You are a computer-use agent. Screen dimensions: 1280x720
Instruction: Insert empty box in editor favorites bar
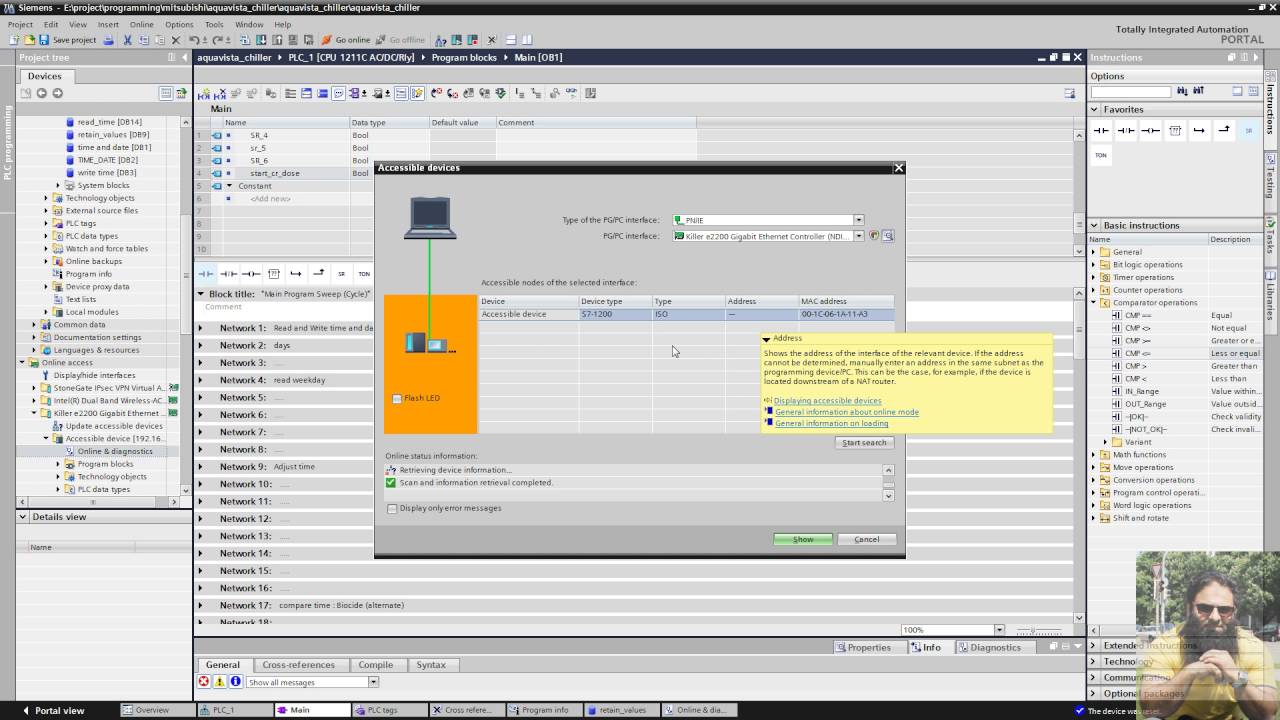[273, 273]
